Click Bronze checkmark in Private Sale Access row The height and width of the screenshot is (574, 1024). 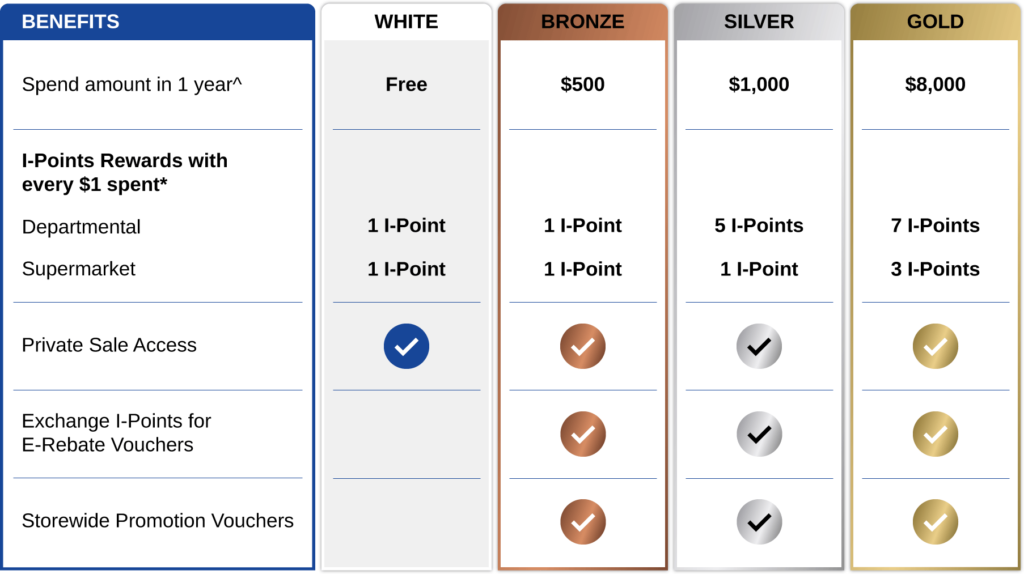point(583,346)
